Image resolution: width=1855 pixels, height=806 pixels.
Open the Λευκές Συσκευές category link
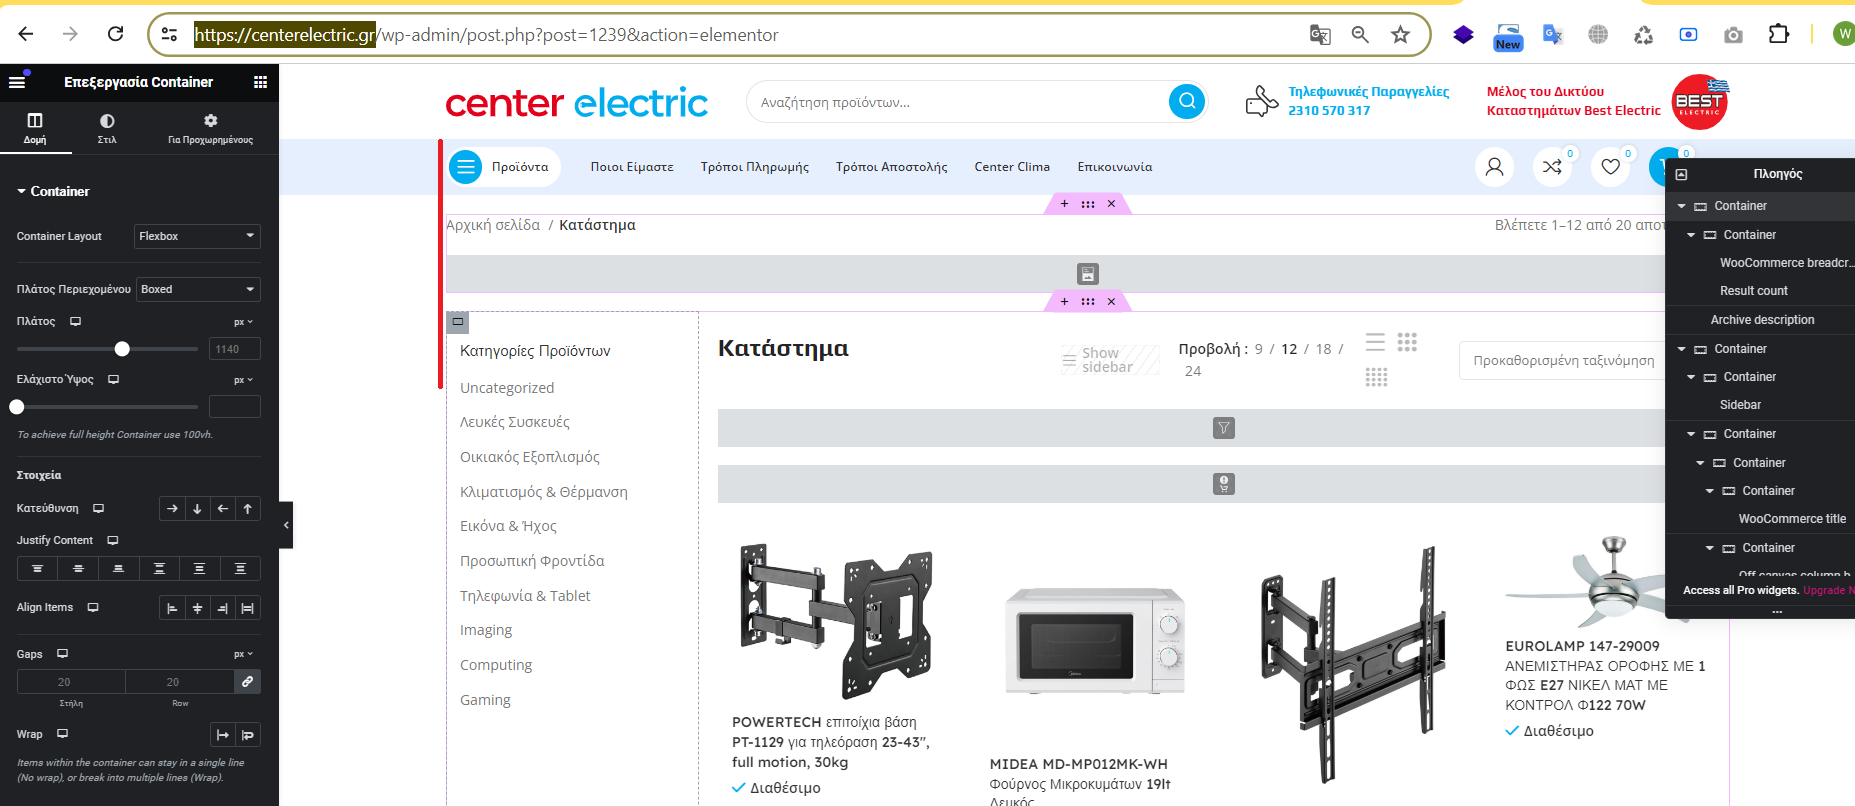click(x=515, y=422)
